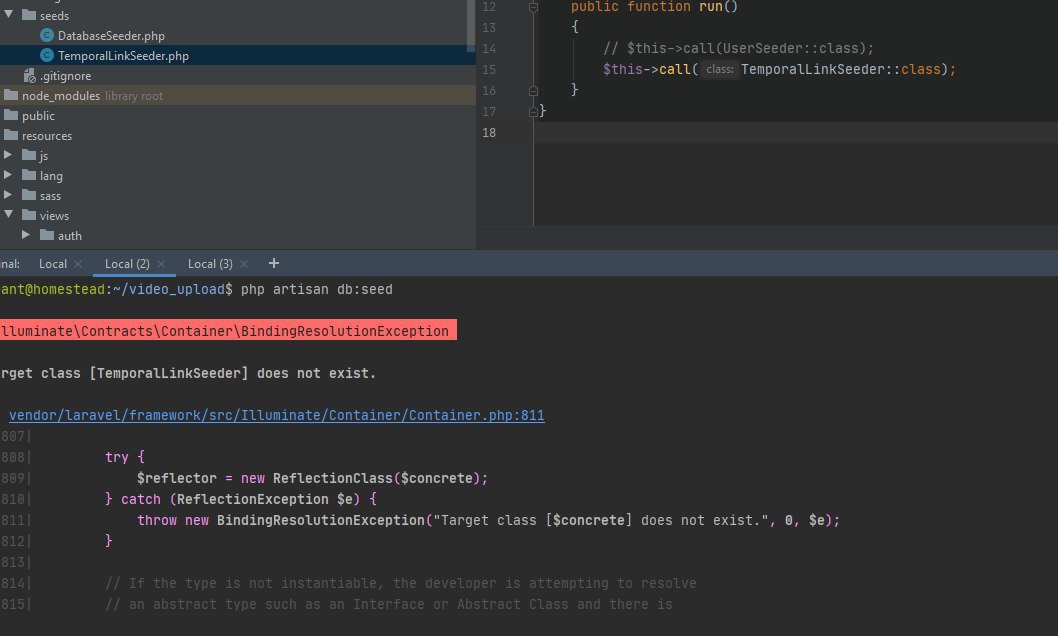This screenshot has height=636, width=1058.
Task: Expand the auth folder
Action: click(27, 236)
